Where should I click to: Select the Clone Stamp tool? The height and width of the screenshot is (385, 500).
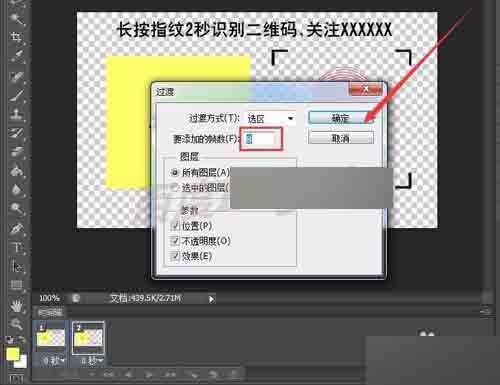(16, 114)
